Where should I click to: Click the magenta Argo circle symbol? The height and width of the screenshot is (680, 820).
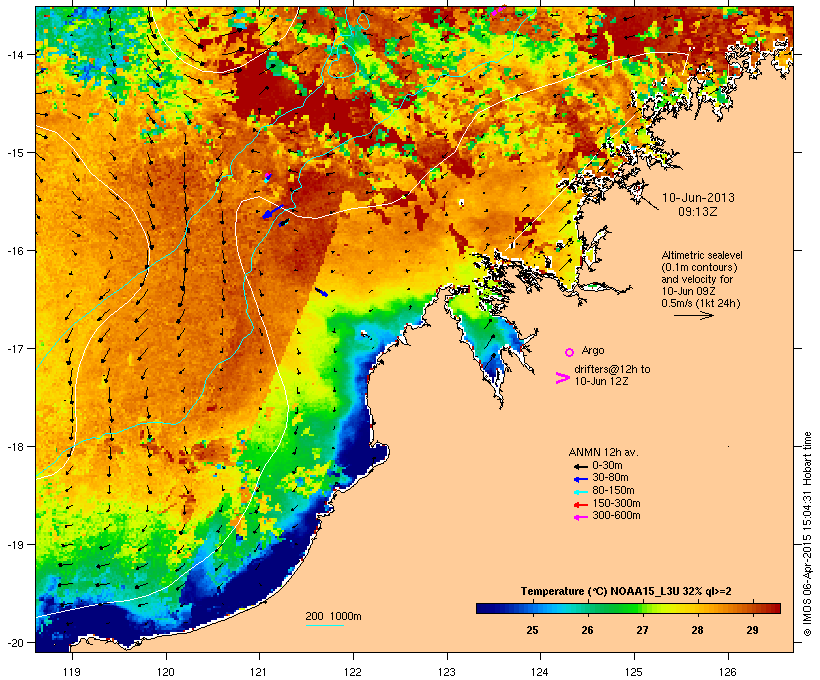pyautogui.click(x=570, y=352)
